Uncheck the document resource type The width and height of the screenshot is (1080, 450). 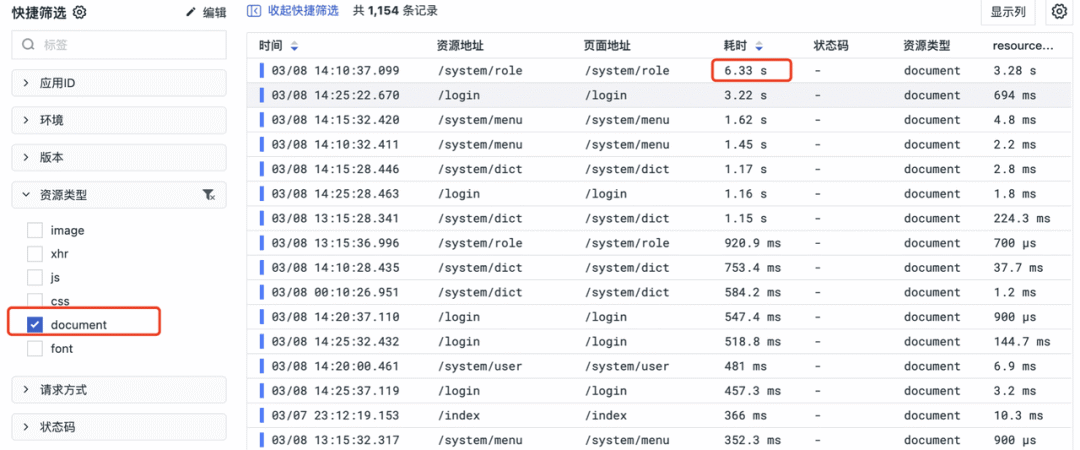pos(34,325)
